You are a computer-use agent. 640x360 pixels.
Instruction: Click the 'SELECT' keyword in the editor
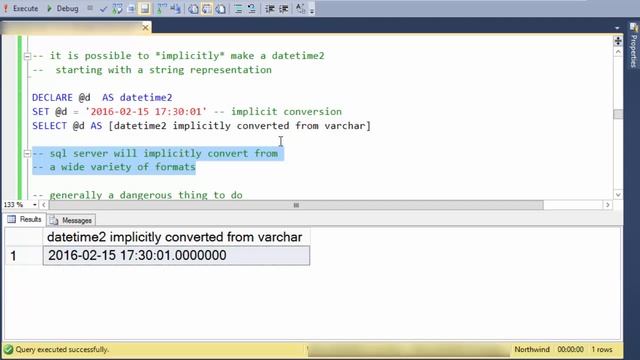49,126
